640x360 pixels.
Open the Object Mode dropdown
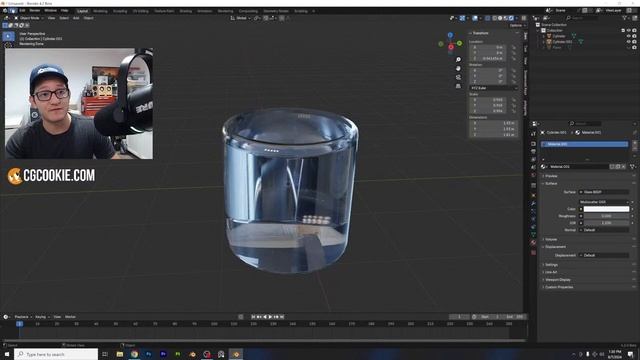click(30, 18)
